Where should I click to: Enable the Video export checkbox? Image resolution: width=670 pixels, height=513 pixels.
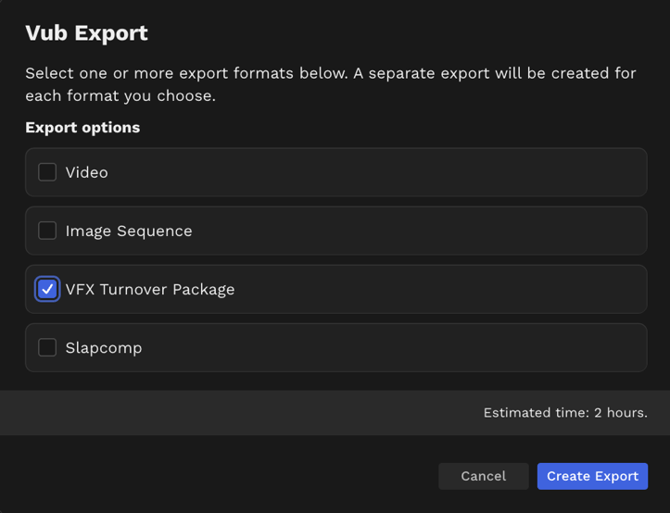tap(47, 172)
